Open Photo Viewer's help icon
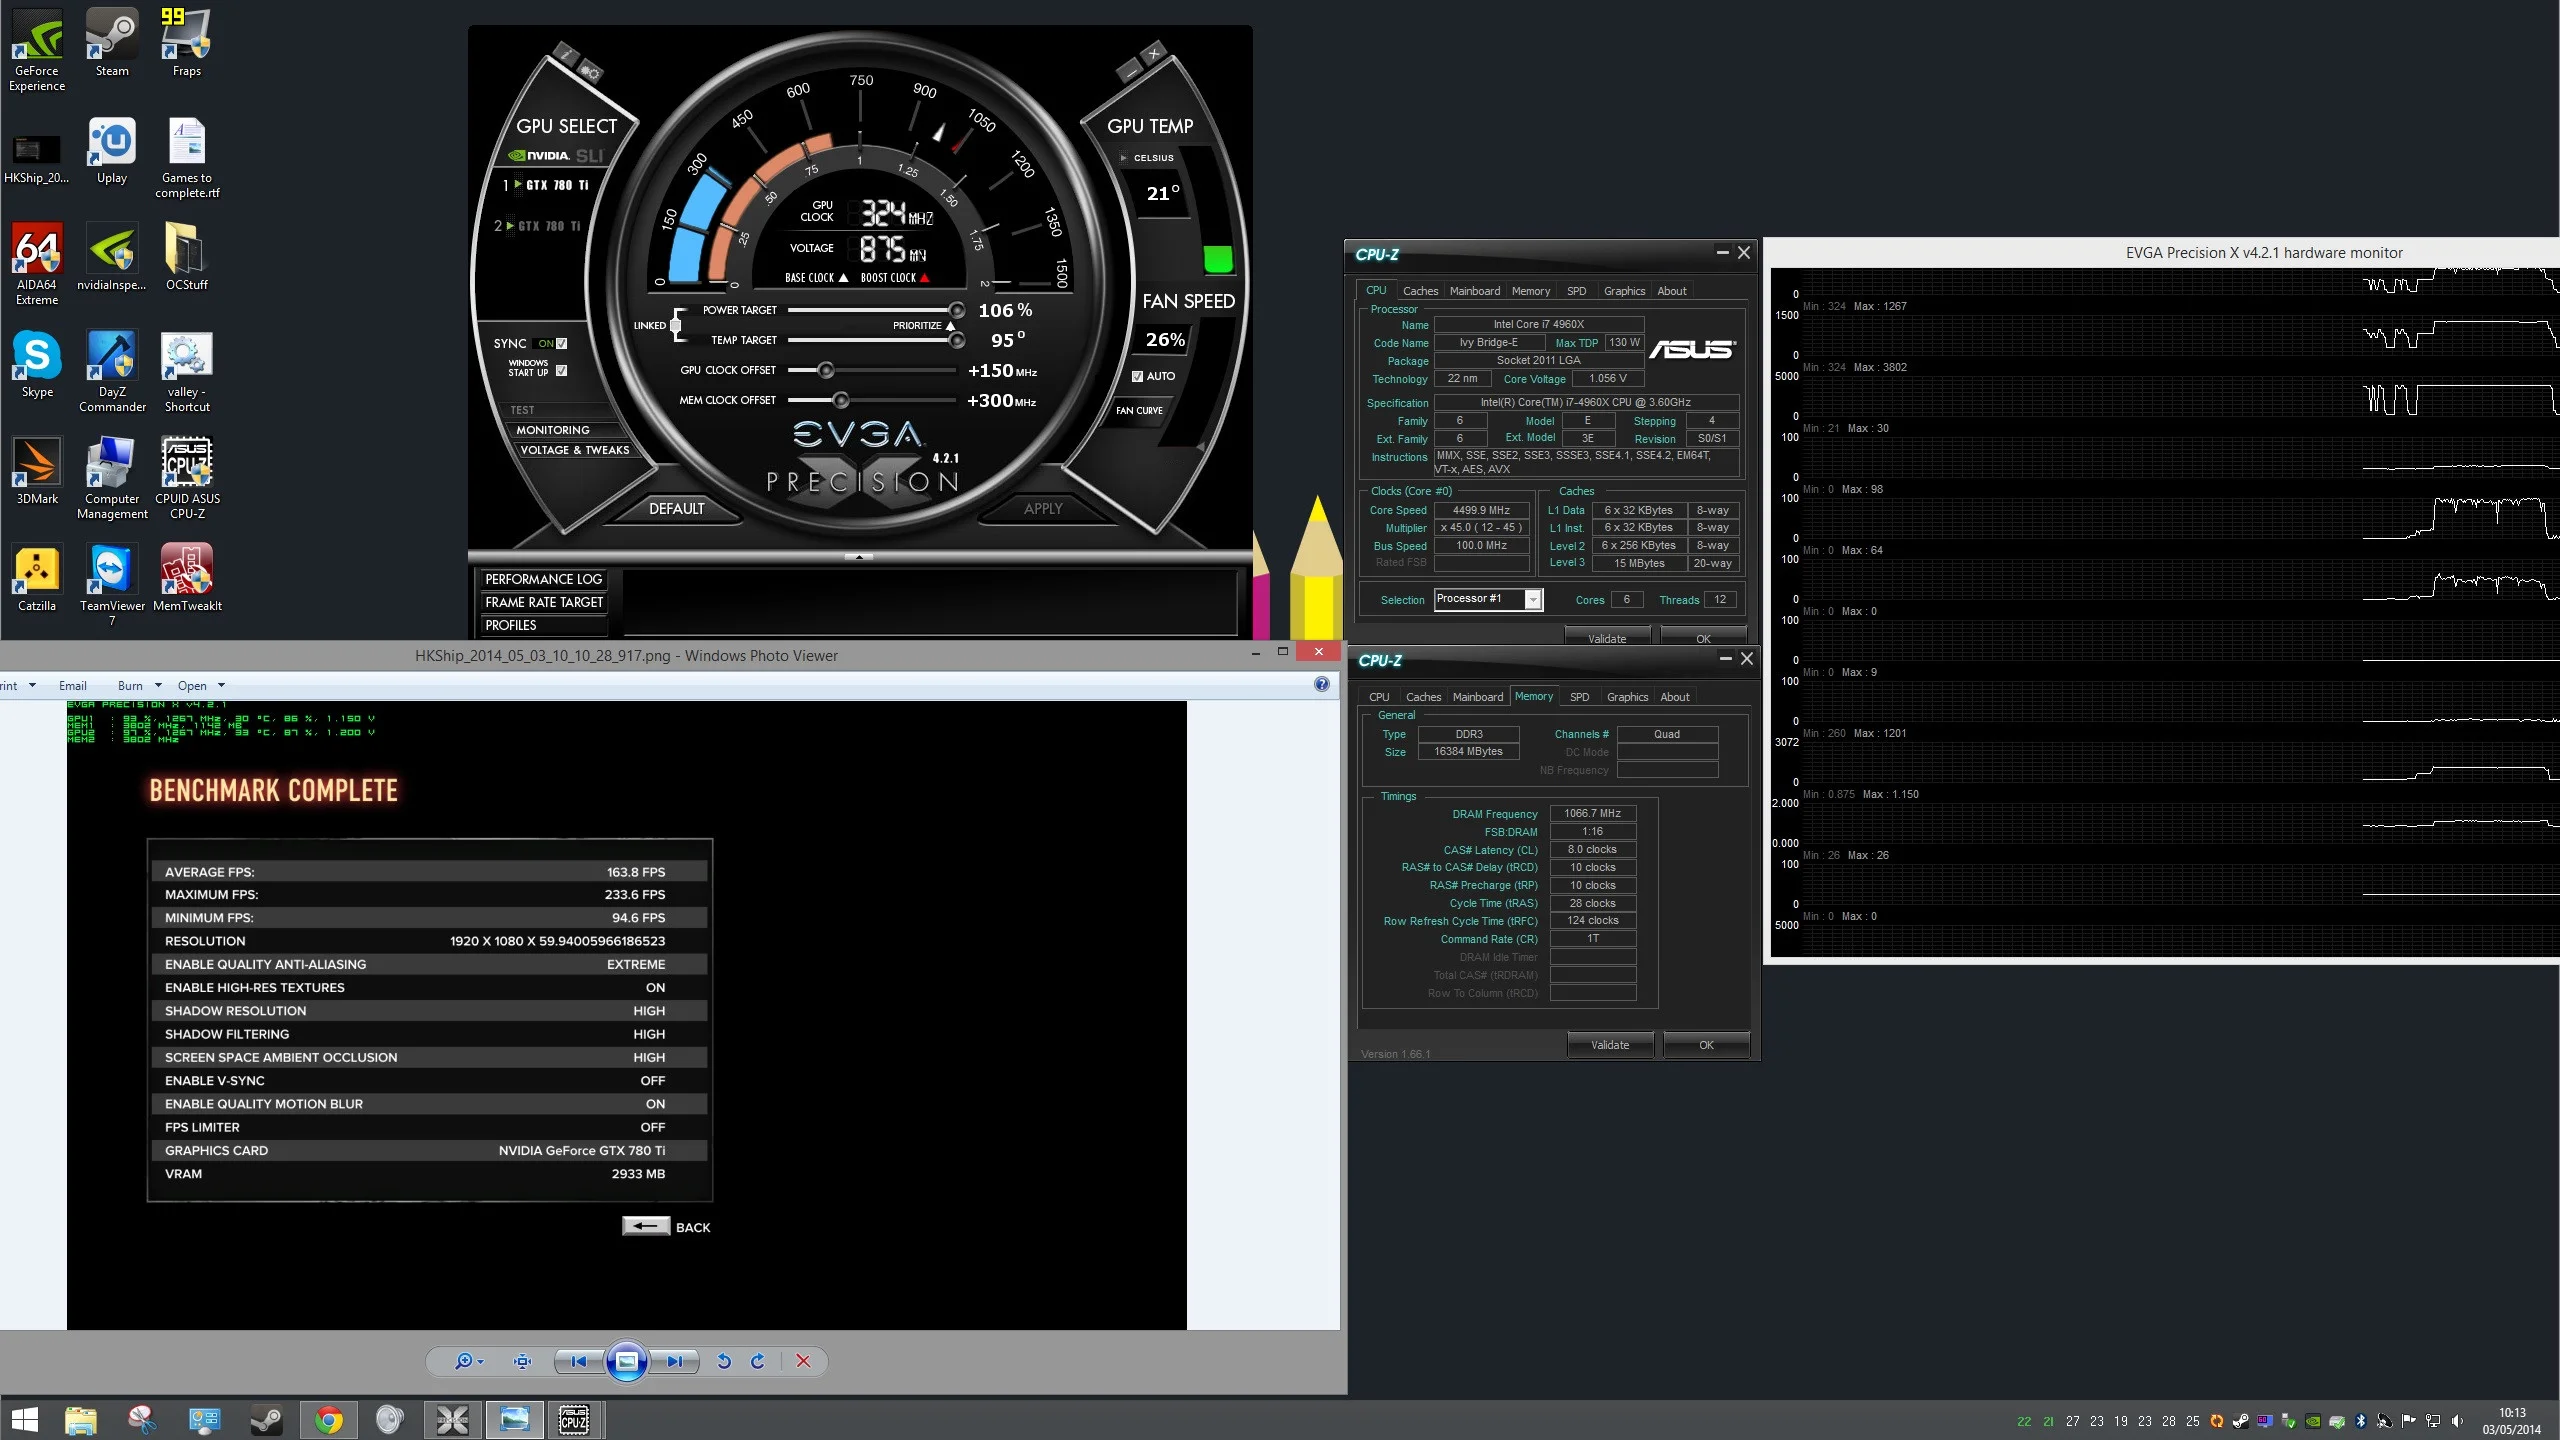2560x1440 pixels. [1322, 685]
